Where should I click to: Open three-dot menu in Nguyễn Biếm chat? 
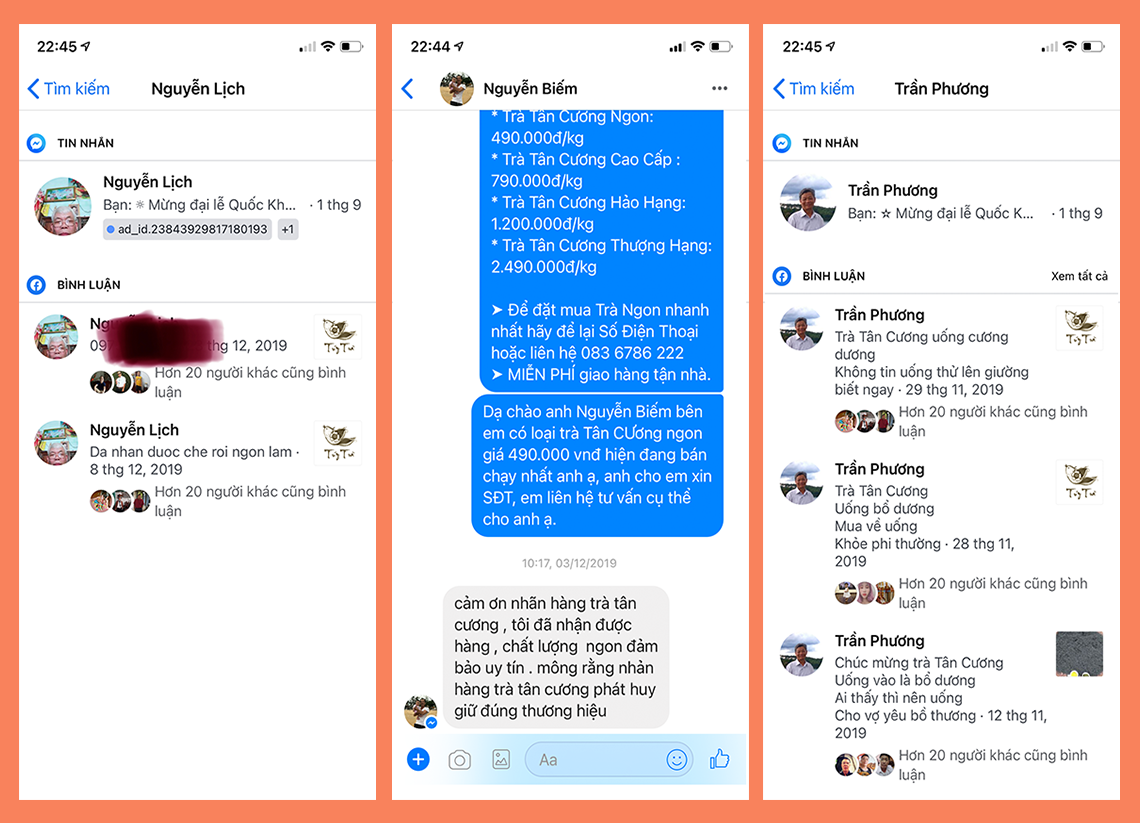(x=720, y=88)
